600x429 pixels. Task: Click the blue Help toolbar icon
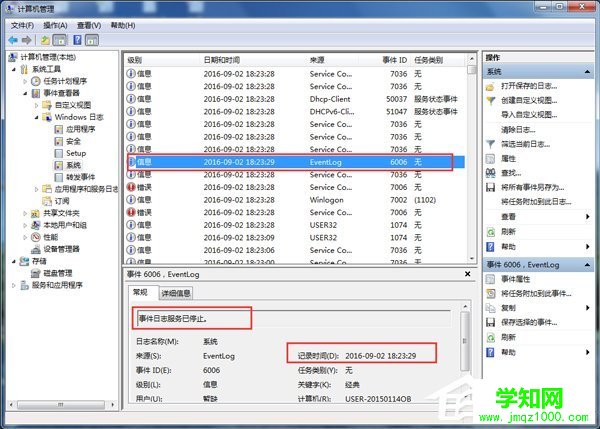tap(77, 40)
